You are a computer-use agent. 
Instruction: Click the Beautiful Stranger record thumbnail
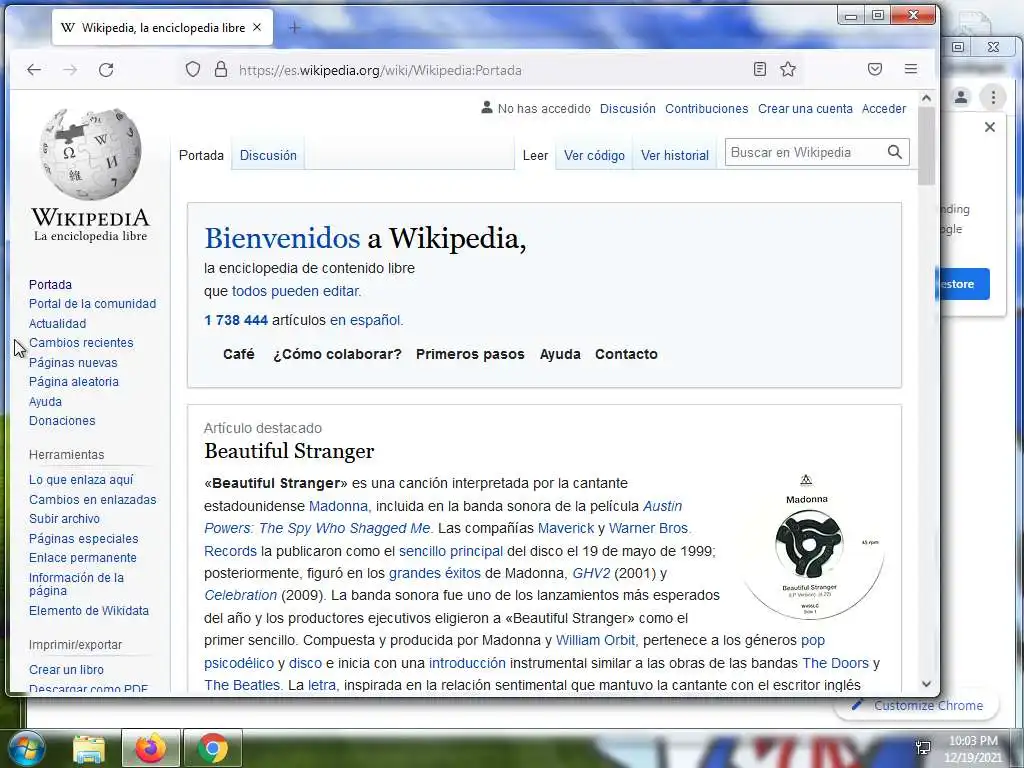pyautogui.click(x=811, y=545)
